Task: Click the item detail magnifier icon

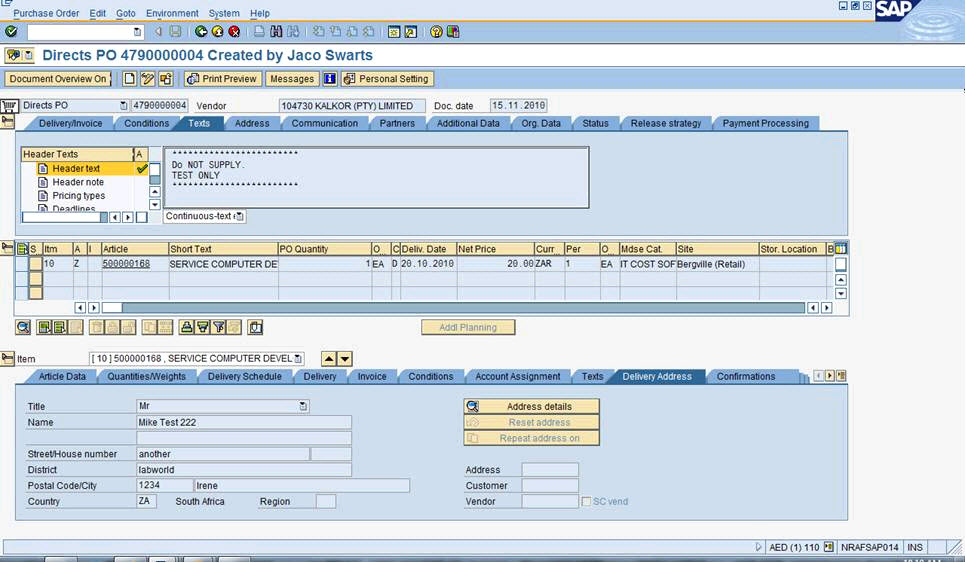Action: pyautogui.click(x=23, y=327)
